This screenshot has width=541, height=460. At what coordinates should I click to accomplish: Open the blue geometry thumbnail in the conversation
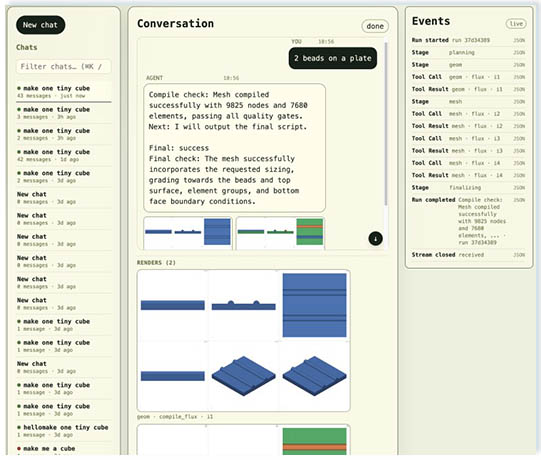188,232
